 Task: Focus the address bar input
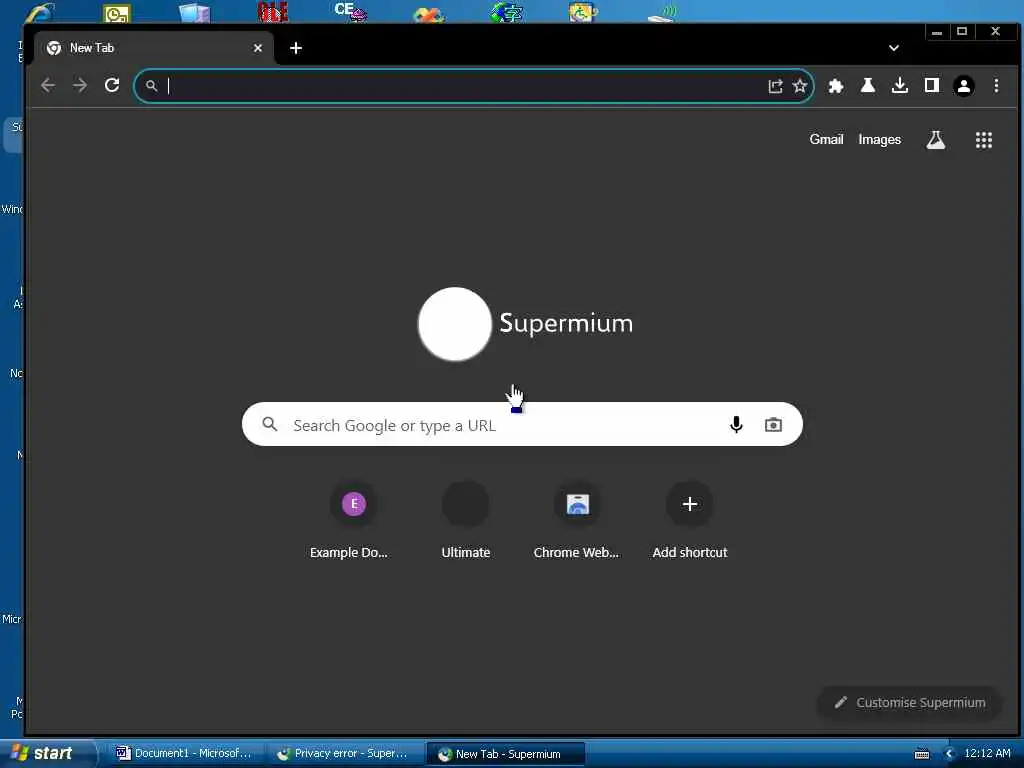473,86
